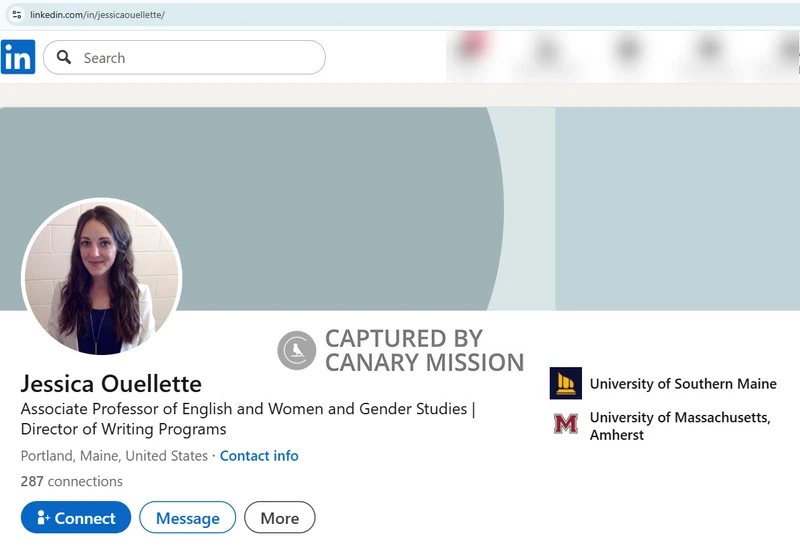Open the Contact info link
Screen dimensions: 800x556
pyautogui.click(x=259, y=456)
